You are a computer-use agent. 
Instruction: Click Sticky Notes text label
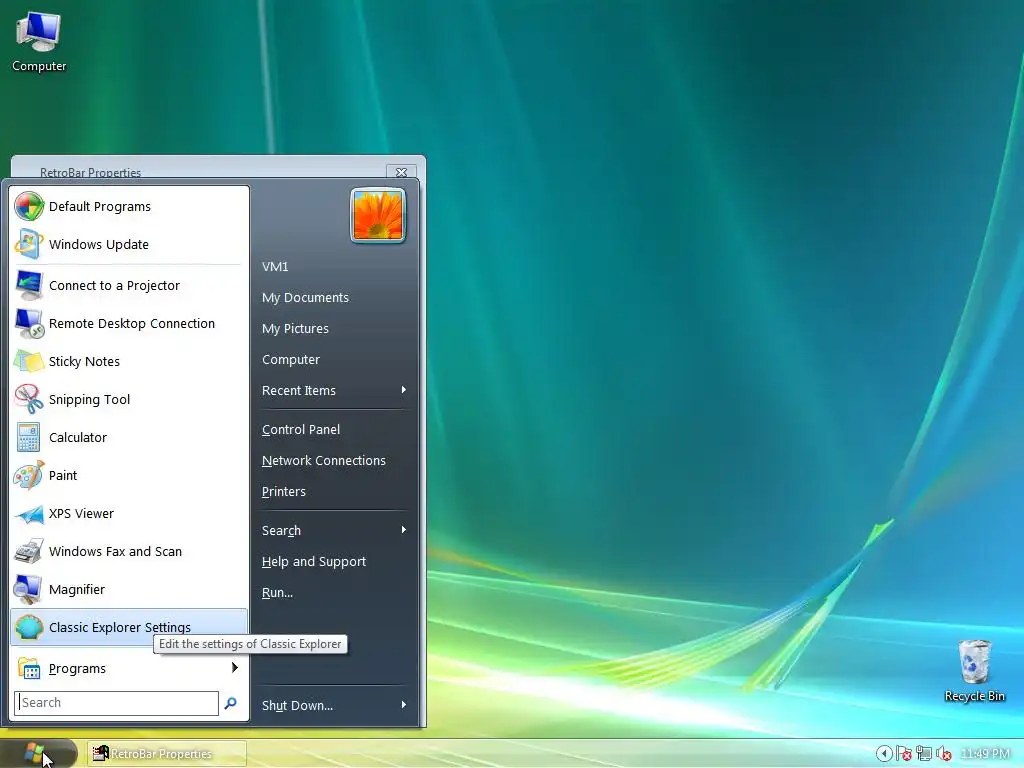[x=84, y=361]
